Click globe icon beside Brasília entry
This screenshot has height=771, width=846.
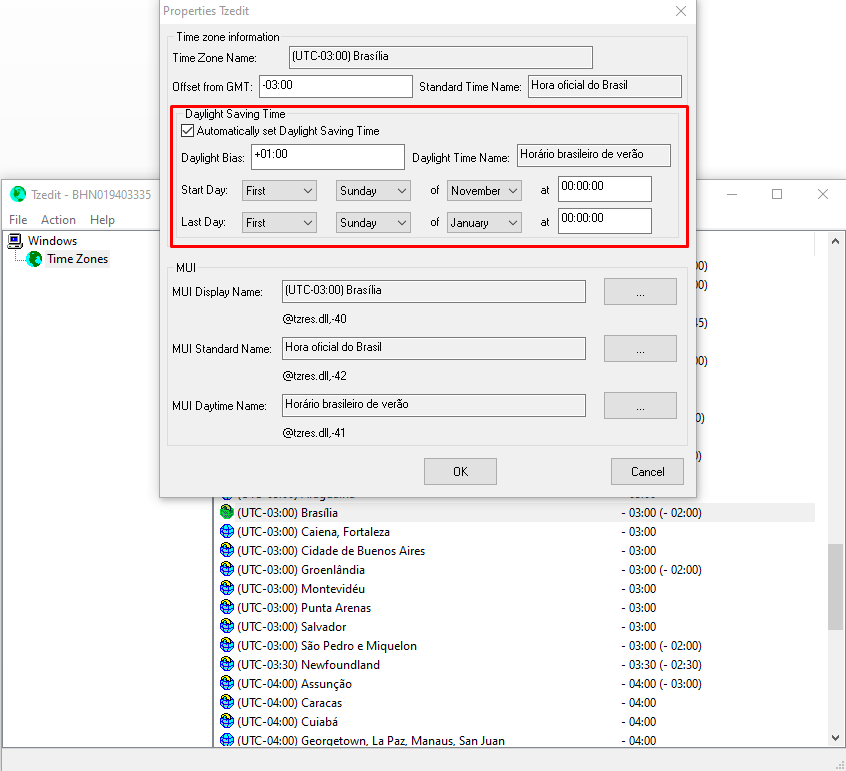227,513
